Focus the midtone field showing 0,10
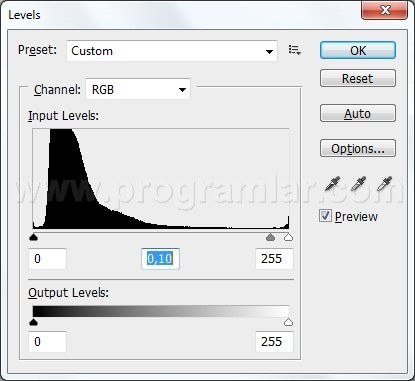Screen dimensions: 415x381 click(x=160, y=259)
